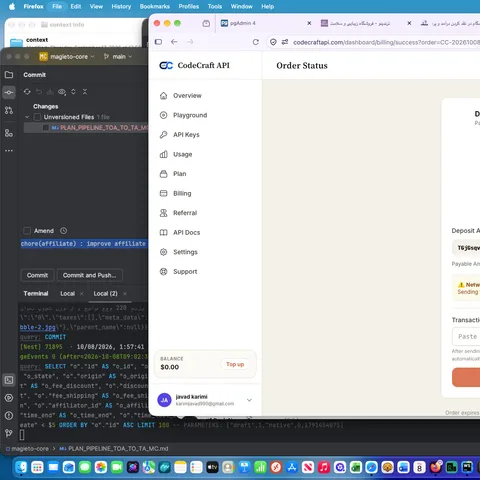Image resolution: width=480 pixels, height=480 pixels.
Task: Toggle the view options eye icon
Action: click(x=62, y=92)
